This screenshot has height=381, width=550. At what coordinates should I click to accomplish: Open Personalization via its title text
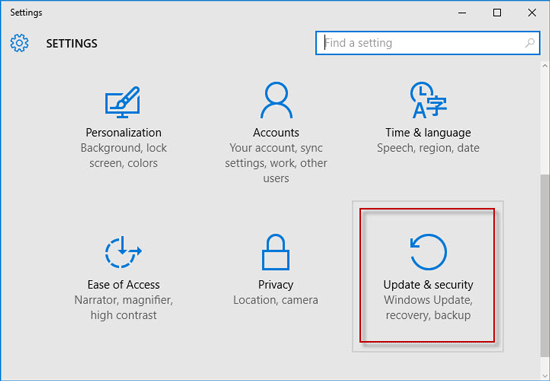(123, 133)
